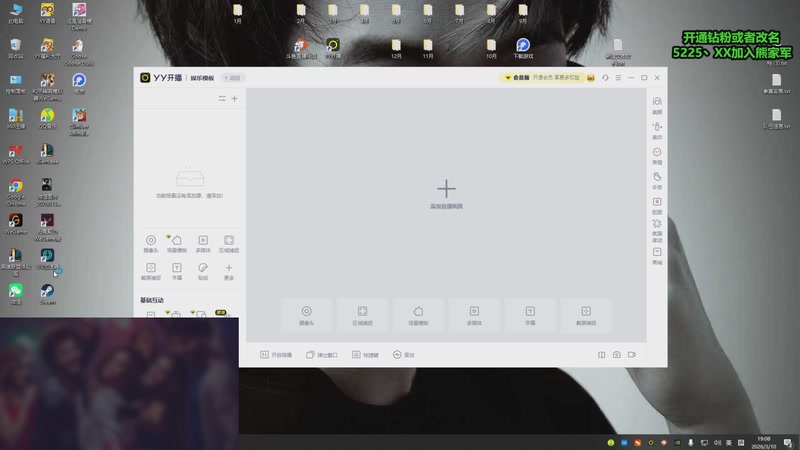Click the screenshot camera icon in bottom bar
Image resolution: width=800 pixels, height=450 pixels.
coord(617,355)
